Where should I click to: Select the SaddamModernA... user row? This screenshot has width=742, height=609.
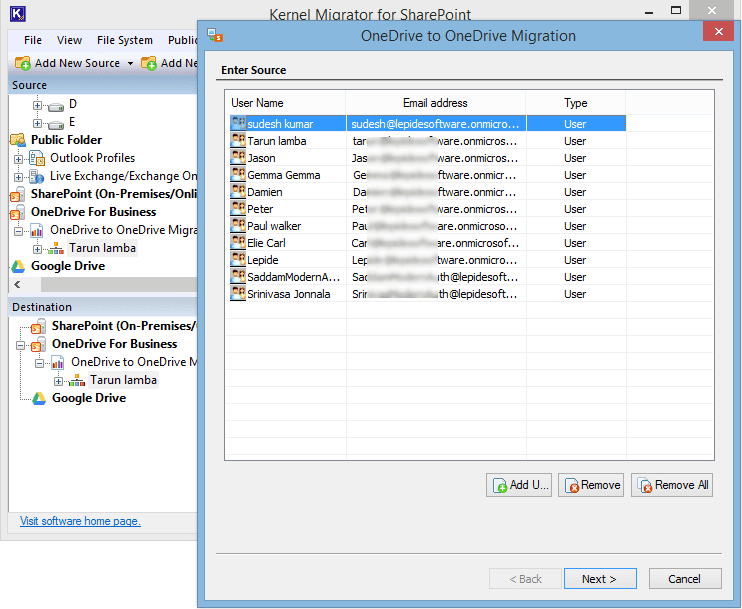[x=428, y=277]
